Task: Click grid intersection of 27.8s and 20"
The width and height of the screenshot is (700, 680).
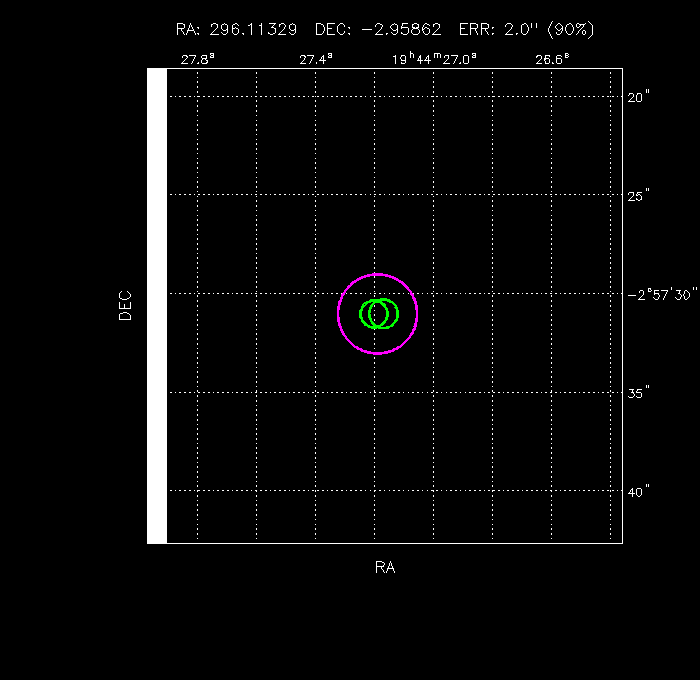Action: pyautogui.click(x=197, y=97)
